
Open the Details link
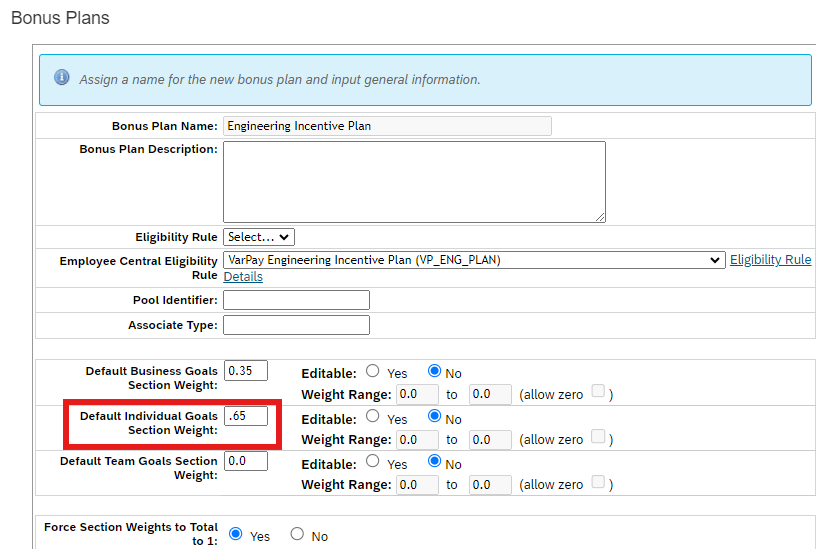tap(243, 277)
